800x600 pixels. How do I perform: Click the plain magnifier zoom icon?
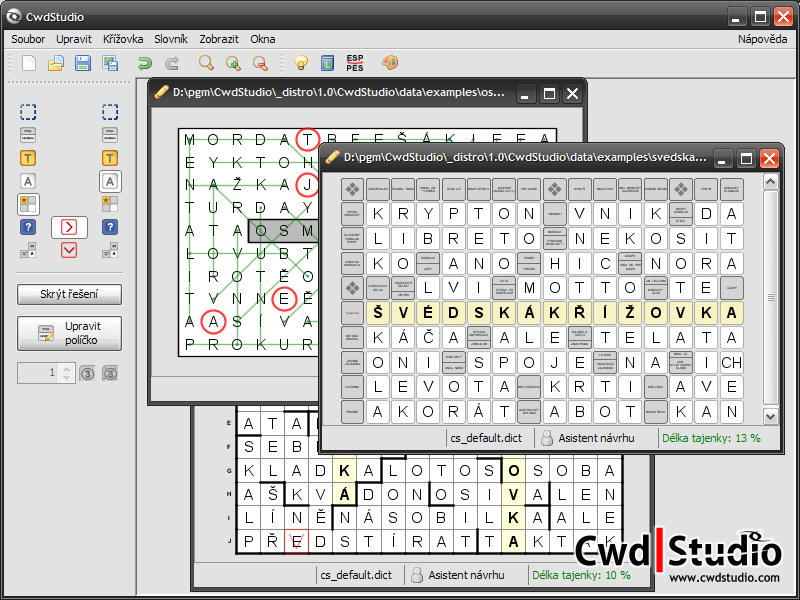[206, 63]
